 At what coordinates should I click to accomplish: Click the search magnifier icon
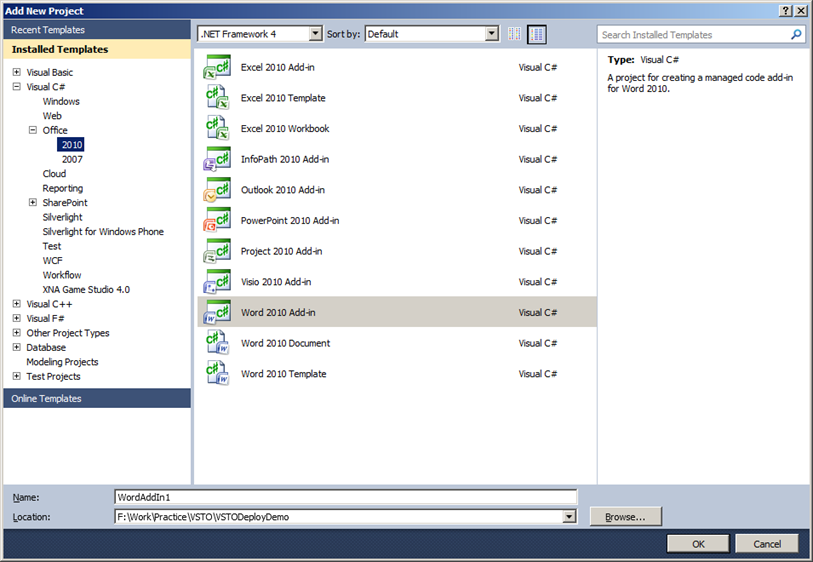point(796,35)
